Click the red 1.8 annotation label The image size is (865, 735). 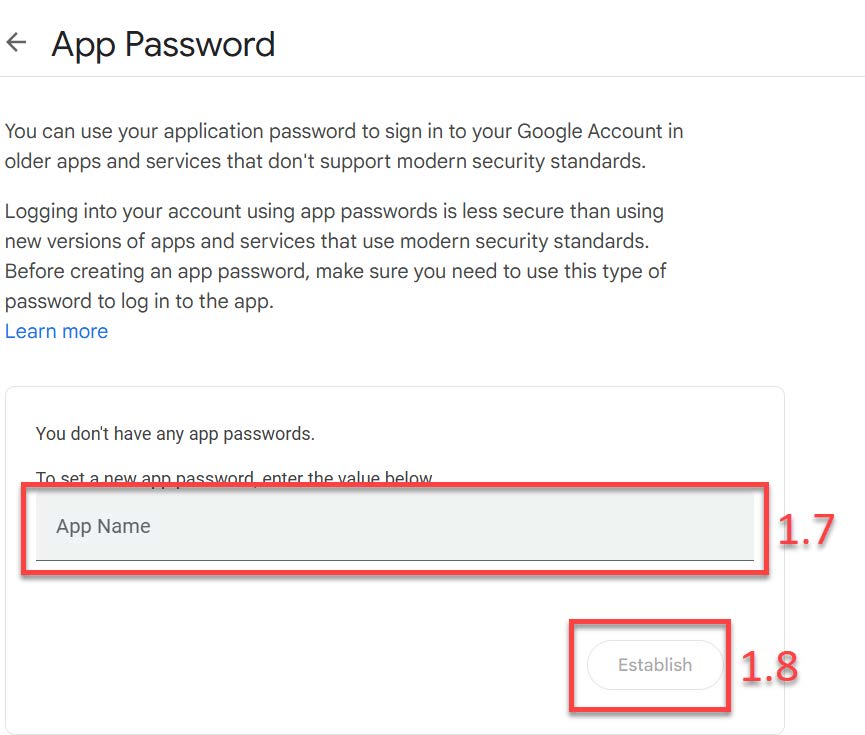(x=769, y=667)
